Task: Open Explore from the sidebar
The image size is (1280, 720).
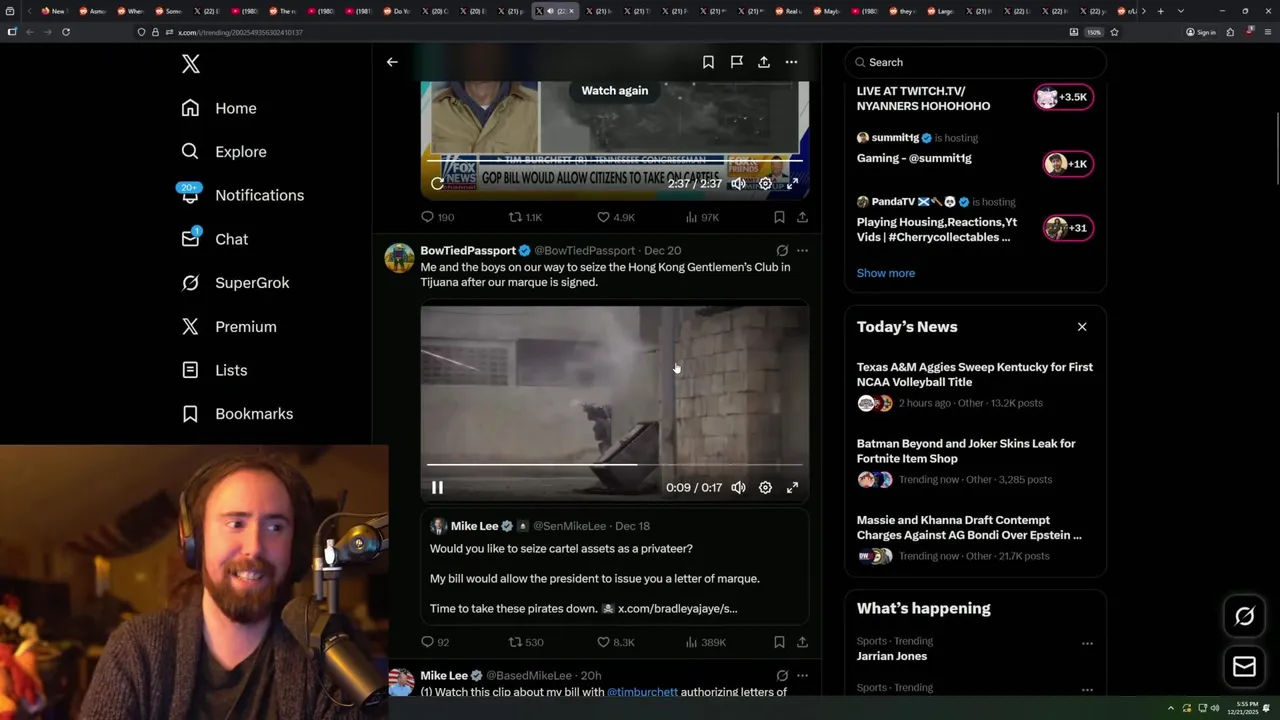Action: click(x=224, y=152)
